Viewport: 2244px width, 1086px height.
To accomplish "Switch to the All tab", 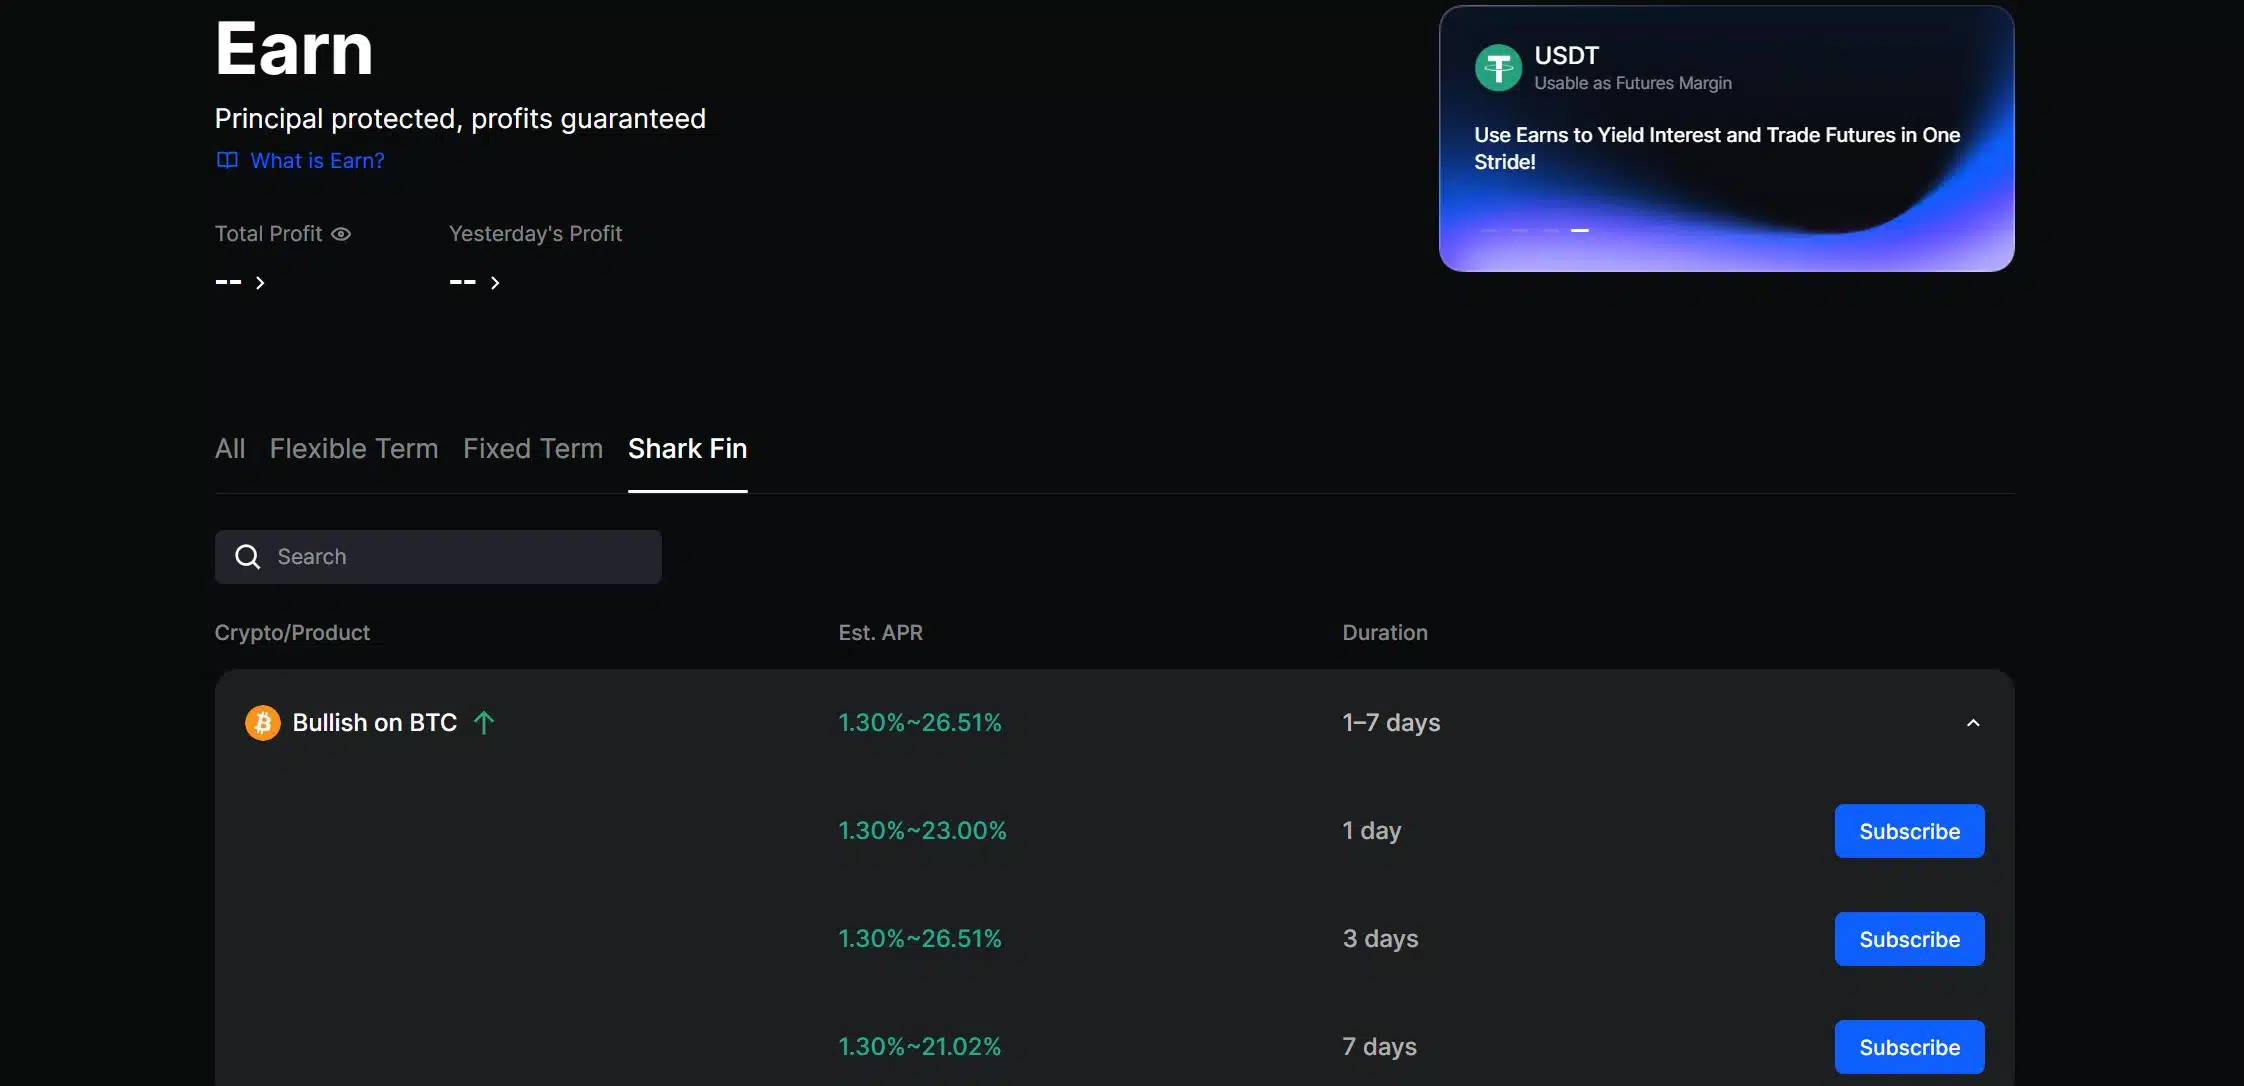I will coord(230,449).
